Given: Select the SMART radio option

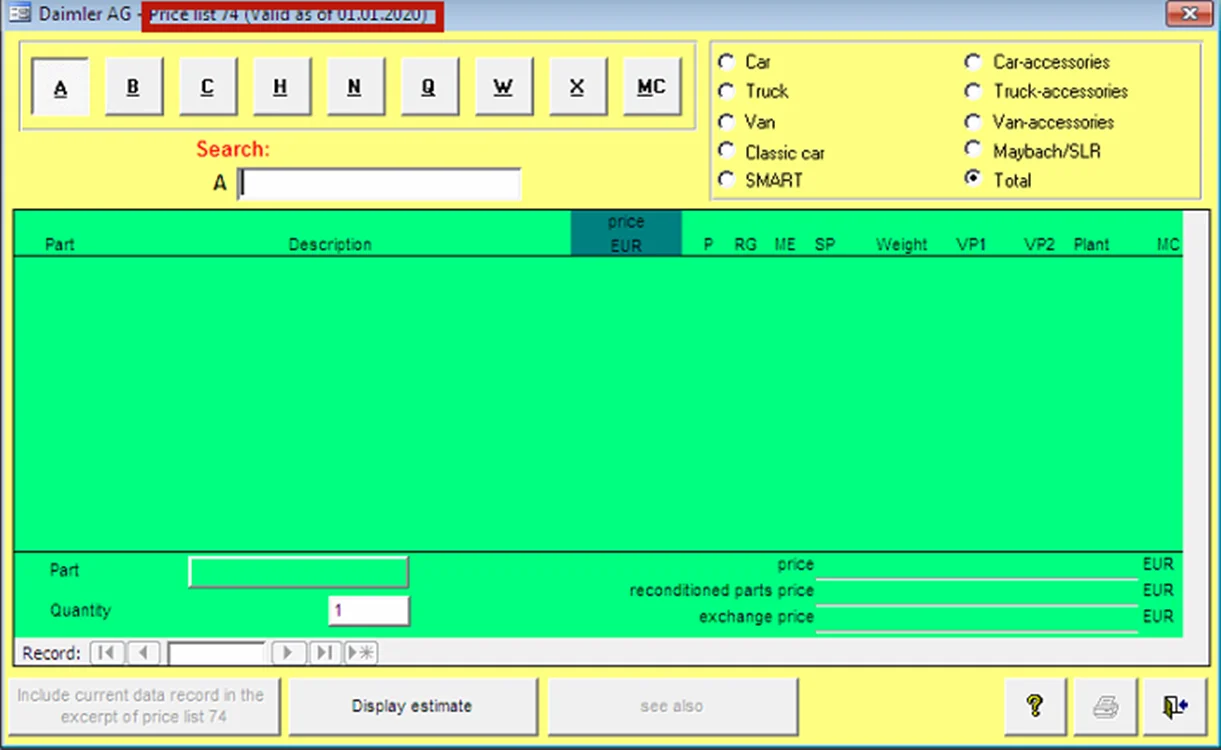Looking at the screenshot, I should tap(726, 180).
